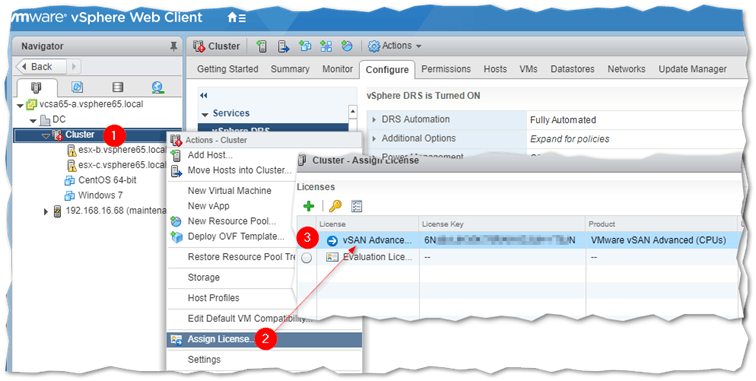Open the Summary tab
756x381 pixels.
[x=290, y=69]
